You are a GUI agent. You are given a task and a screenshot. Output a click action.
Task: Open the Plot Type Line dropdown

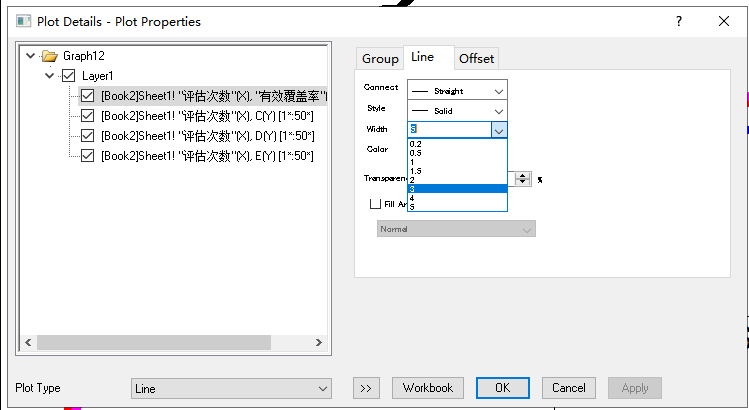(231, 388)
